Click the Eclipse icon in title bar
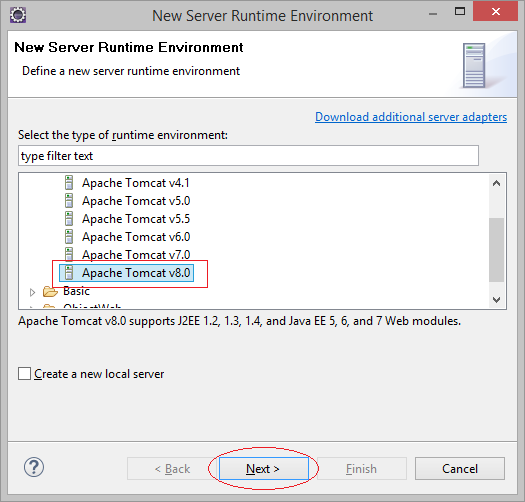This screenshot has width=525, height=502. tap(18, 15)
